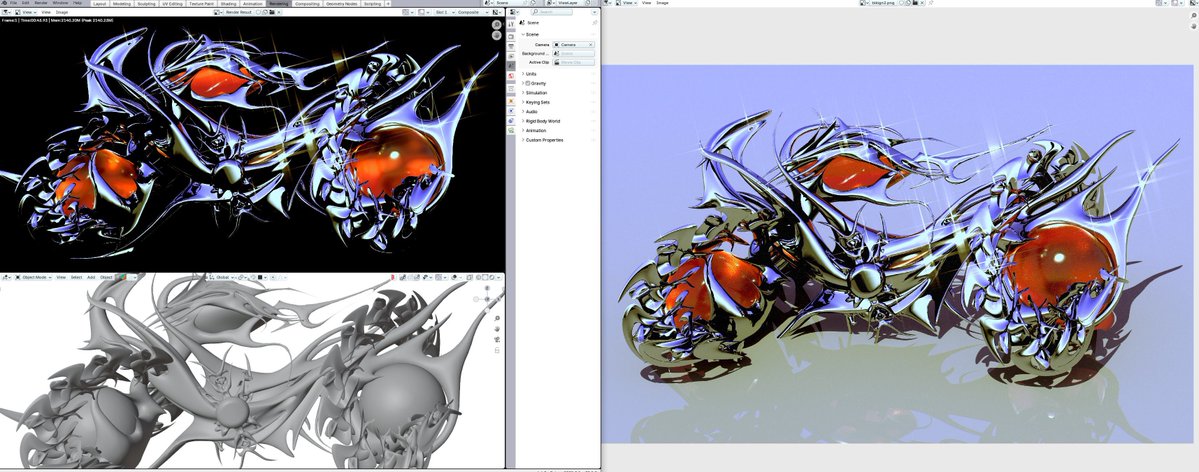Clear the Camera field with X button
The height and width of the screenshot is (472, 1199).
click(590, 44)
